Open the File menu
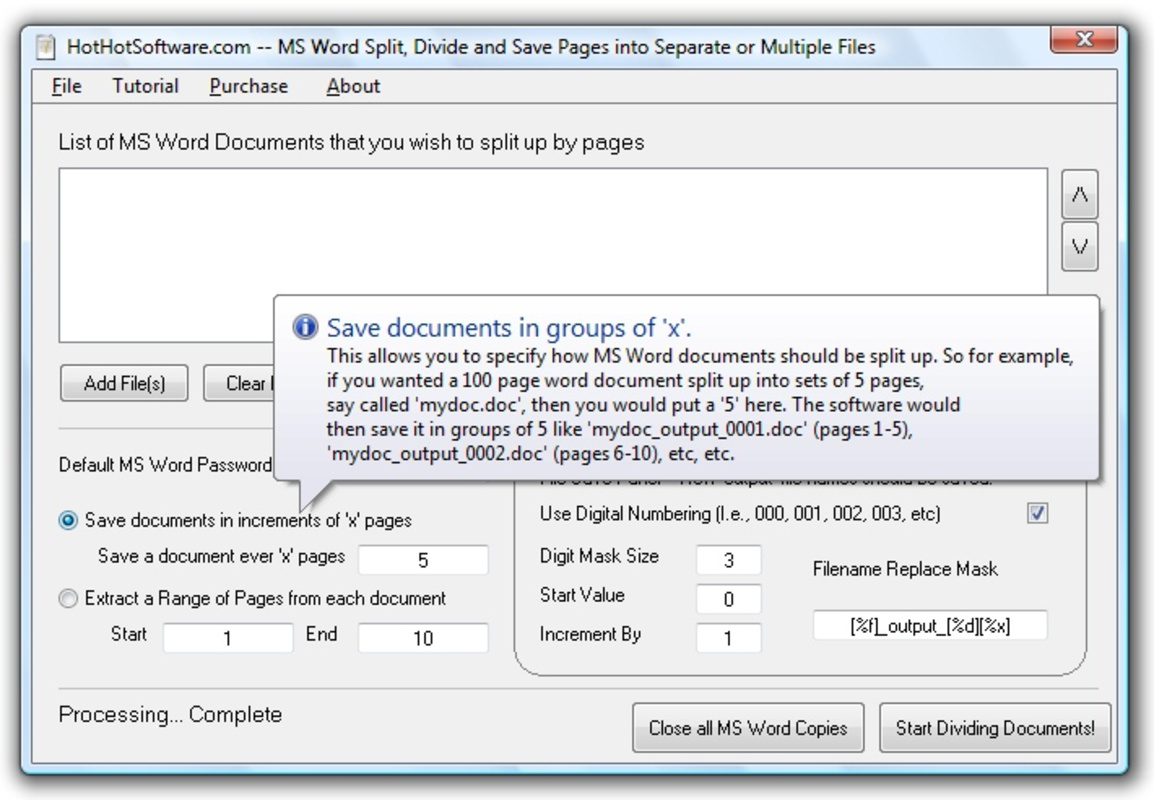1154x800 pixels. tap(66, 86)
